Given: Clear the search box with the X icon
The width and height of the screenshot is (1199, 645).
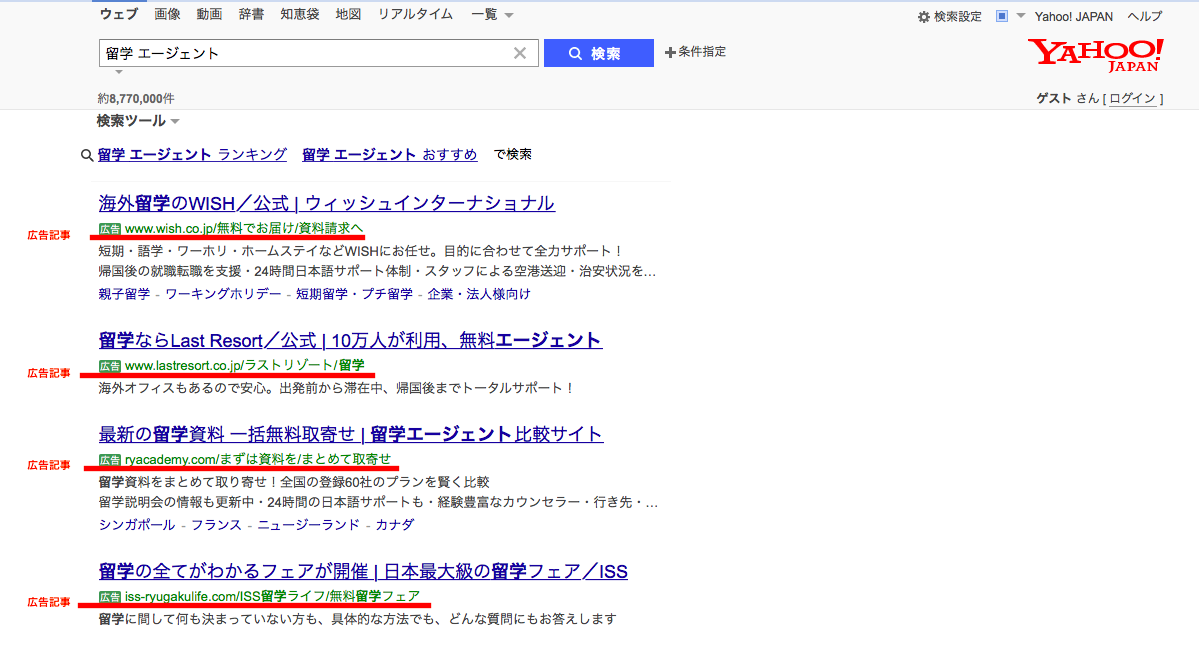Looking at the screenshot, I should [x=519, y=54].
